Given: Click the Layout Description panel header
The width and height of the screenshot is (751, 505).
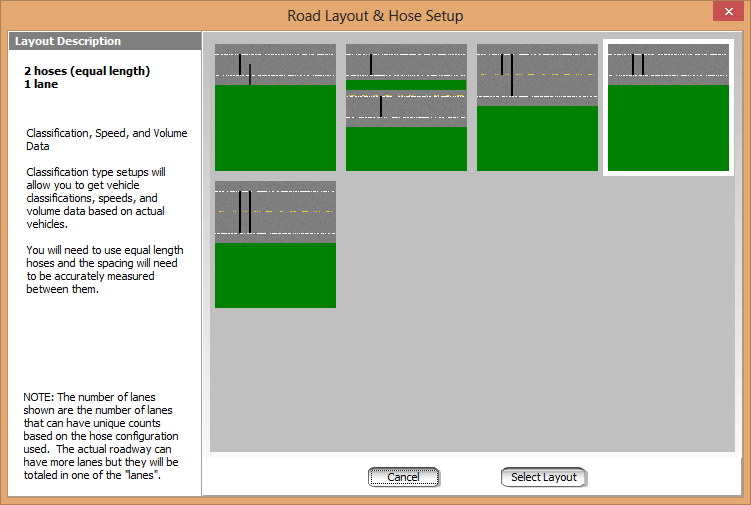Looking at the screenshot, I should (104, 42).
